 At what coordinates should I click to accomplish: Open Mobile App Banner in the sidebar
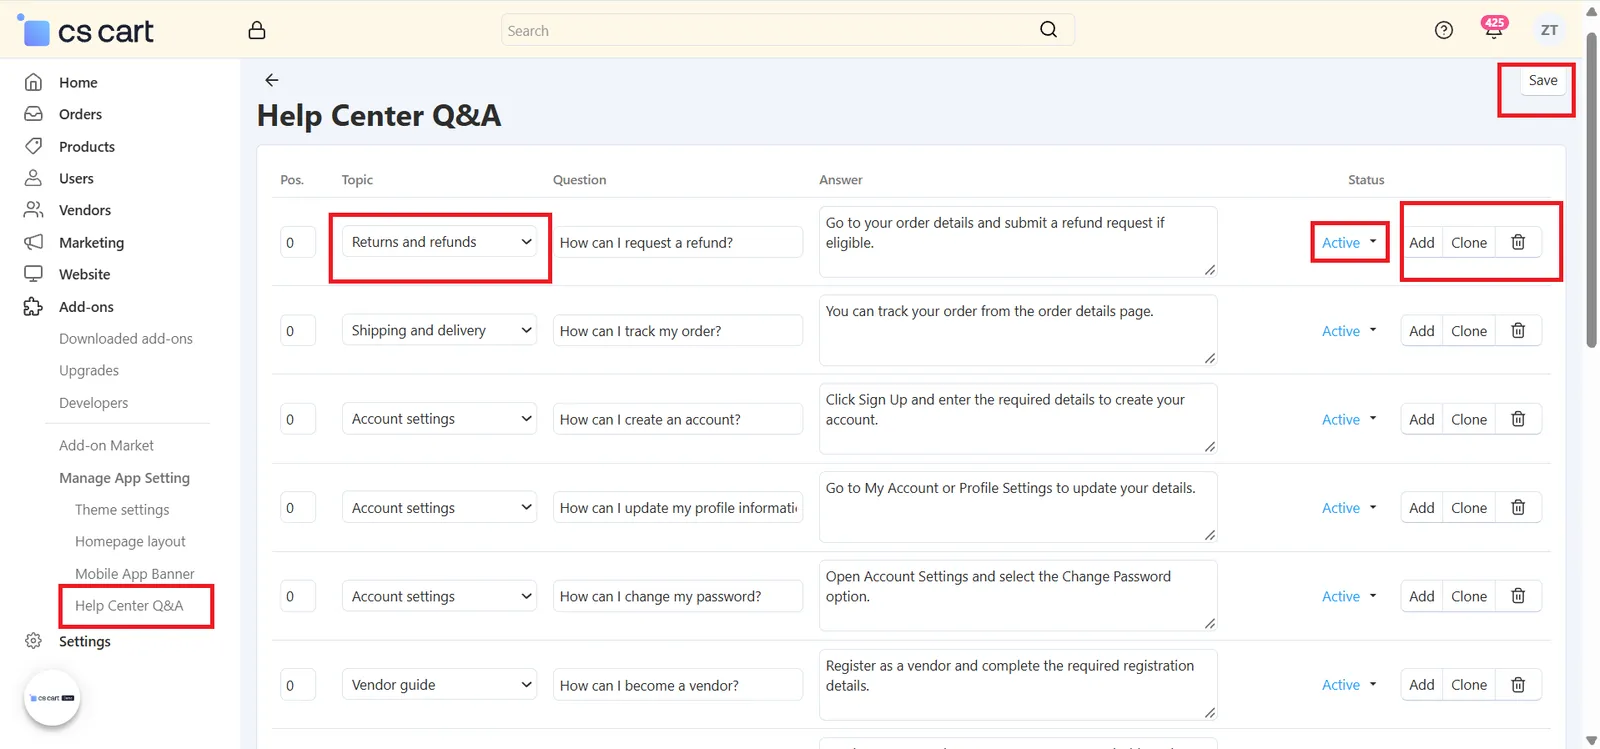tap(135, 574)
